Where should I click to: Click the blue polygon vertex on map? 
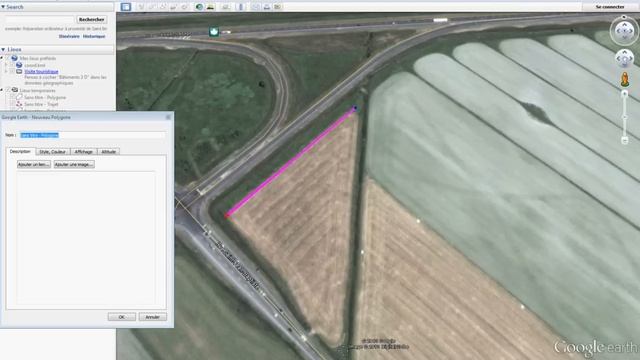click(355, 108)
